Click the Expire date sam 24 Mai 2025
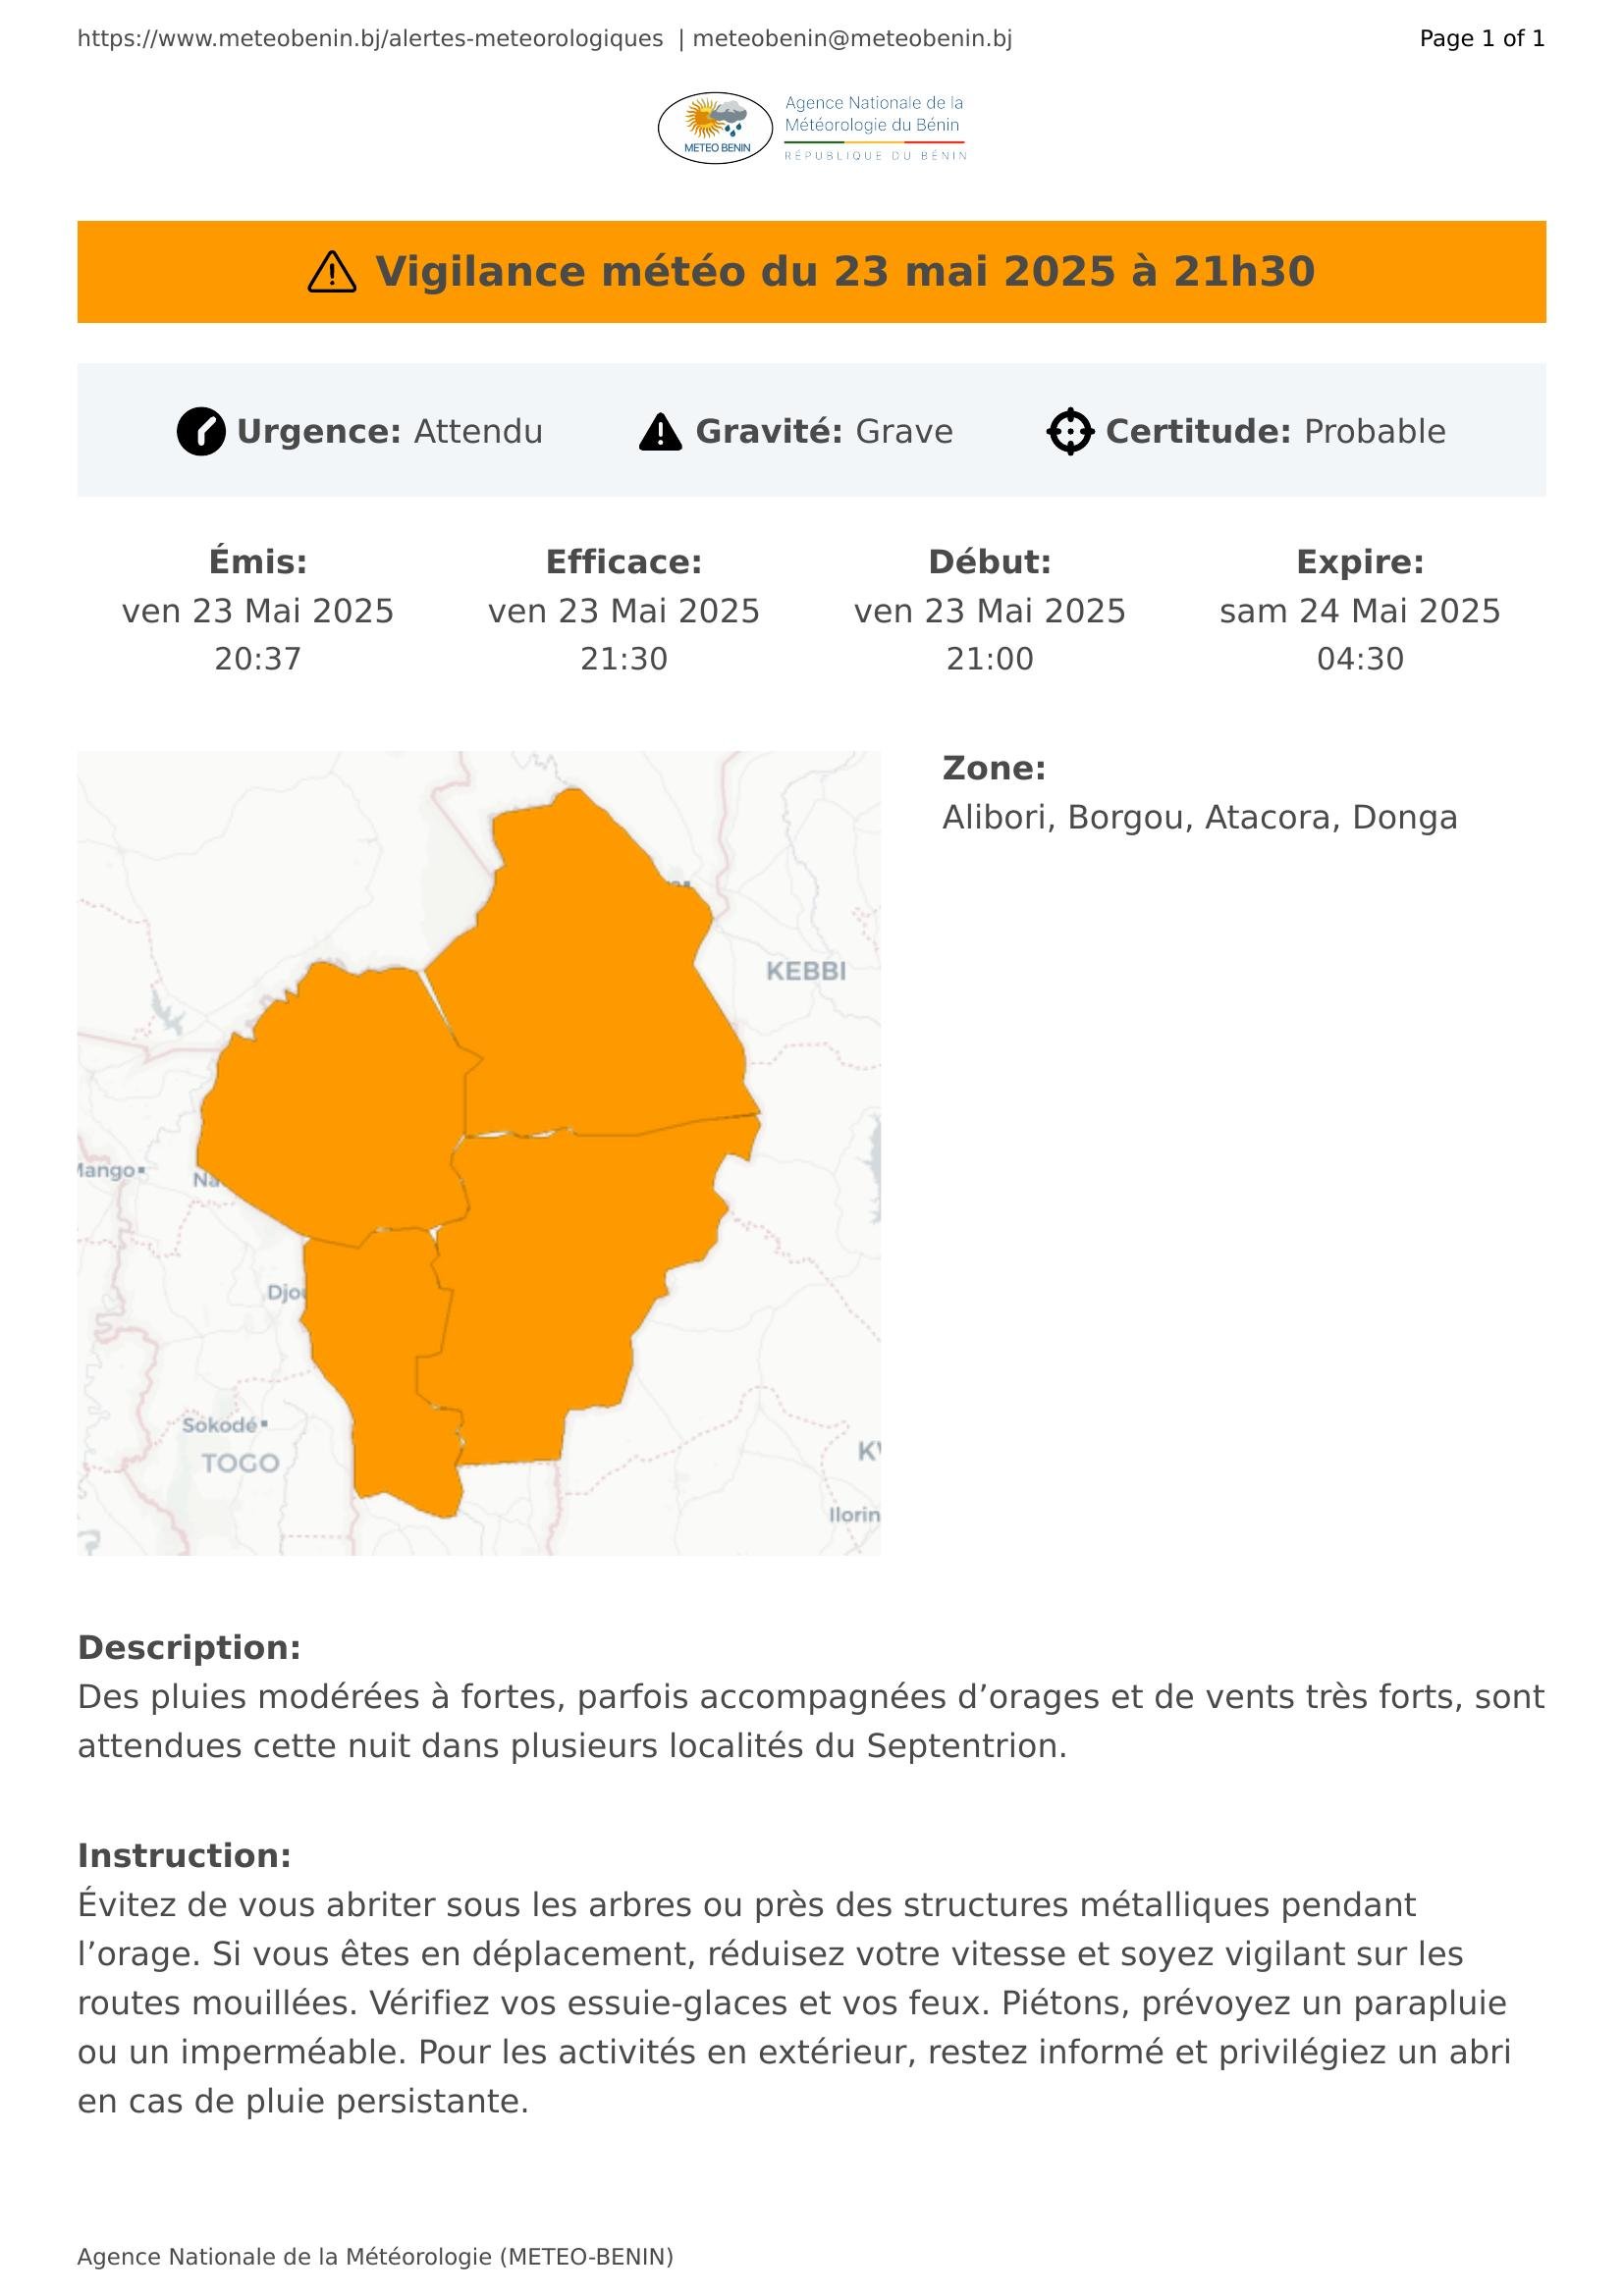The height and width of the screenshot is (2296, 1624). [x=1360, y=611]
